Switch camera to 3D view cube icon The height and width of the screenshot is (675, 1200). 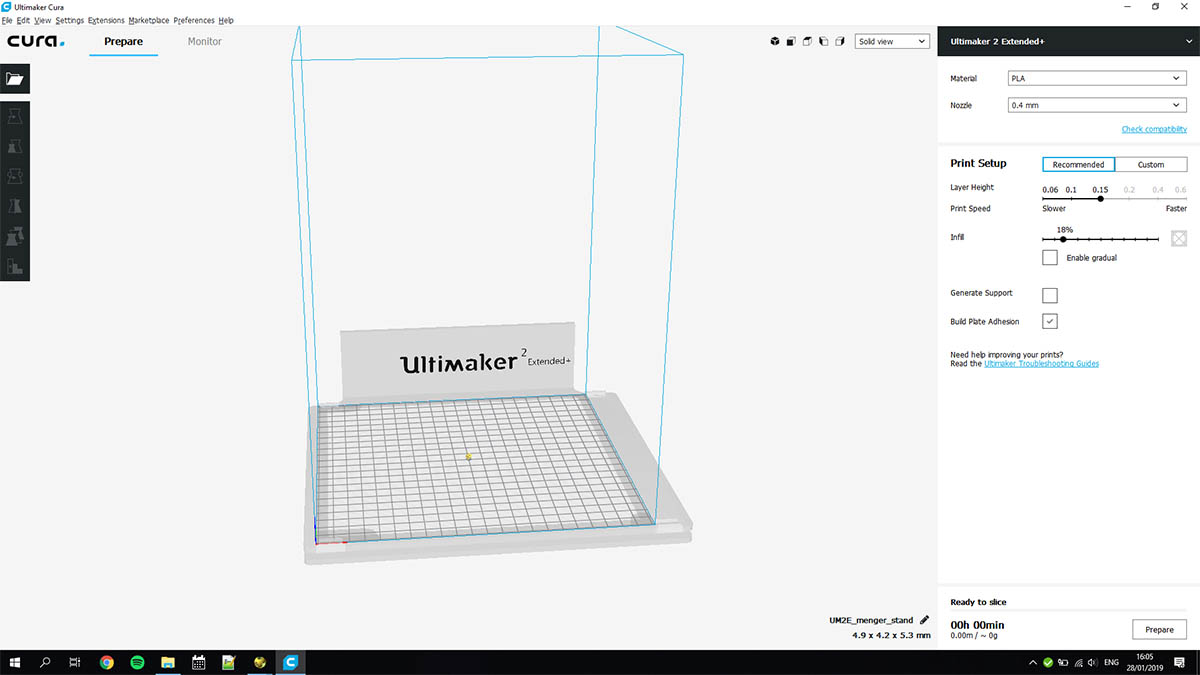tap(775, 42)
